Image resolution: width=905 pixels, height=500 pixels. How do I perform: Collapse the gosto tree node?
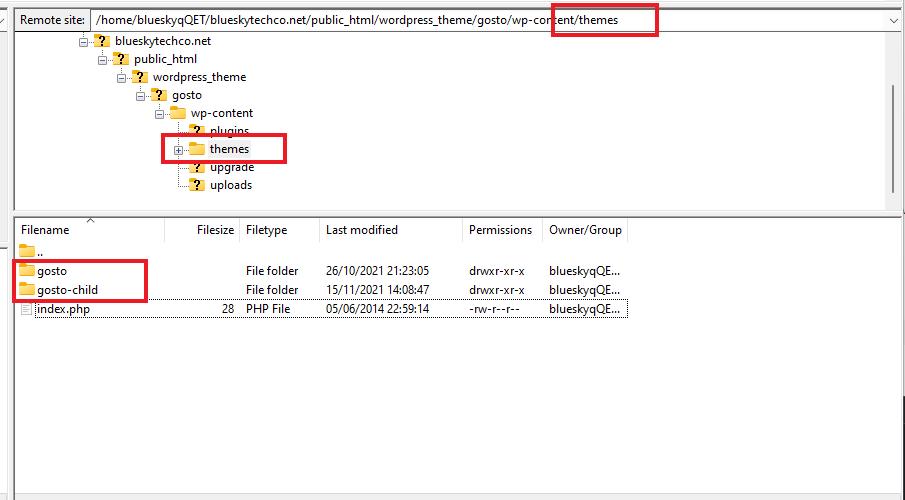coord(141,96)
